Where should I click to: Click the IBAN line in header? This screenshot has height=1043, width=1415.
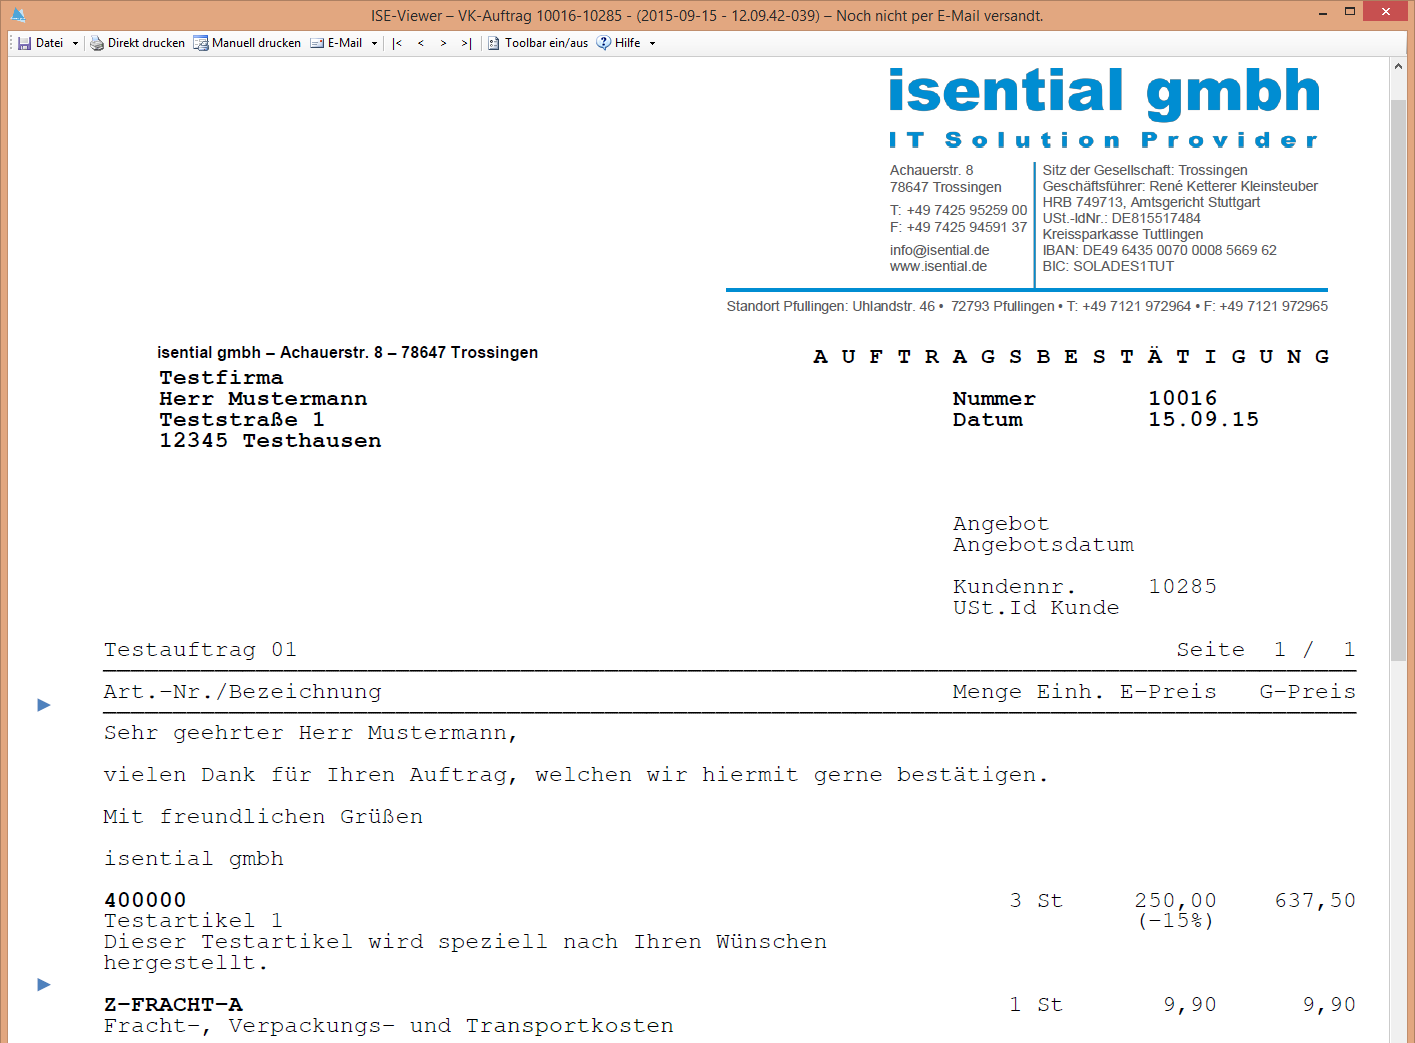tap(1159, 250)
